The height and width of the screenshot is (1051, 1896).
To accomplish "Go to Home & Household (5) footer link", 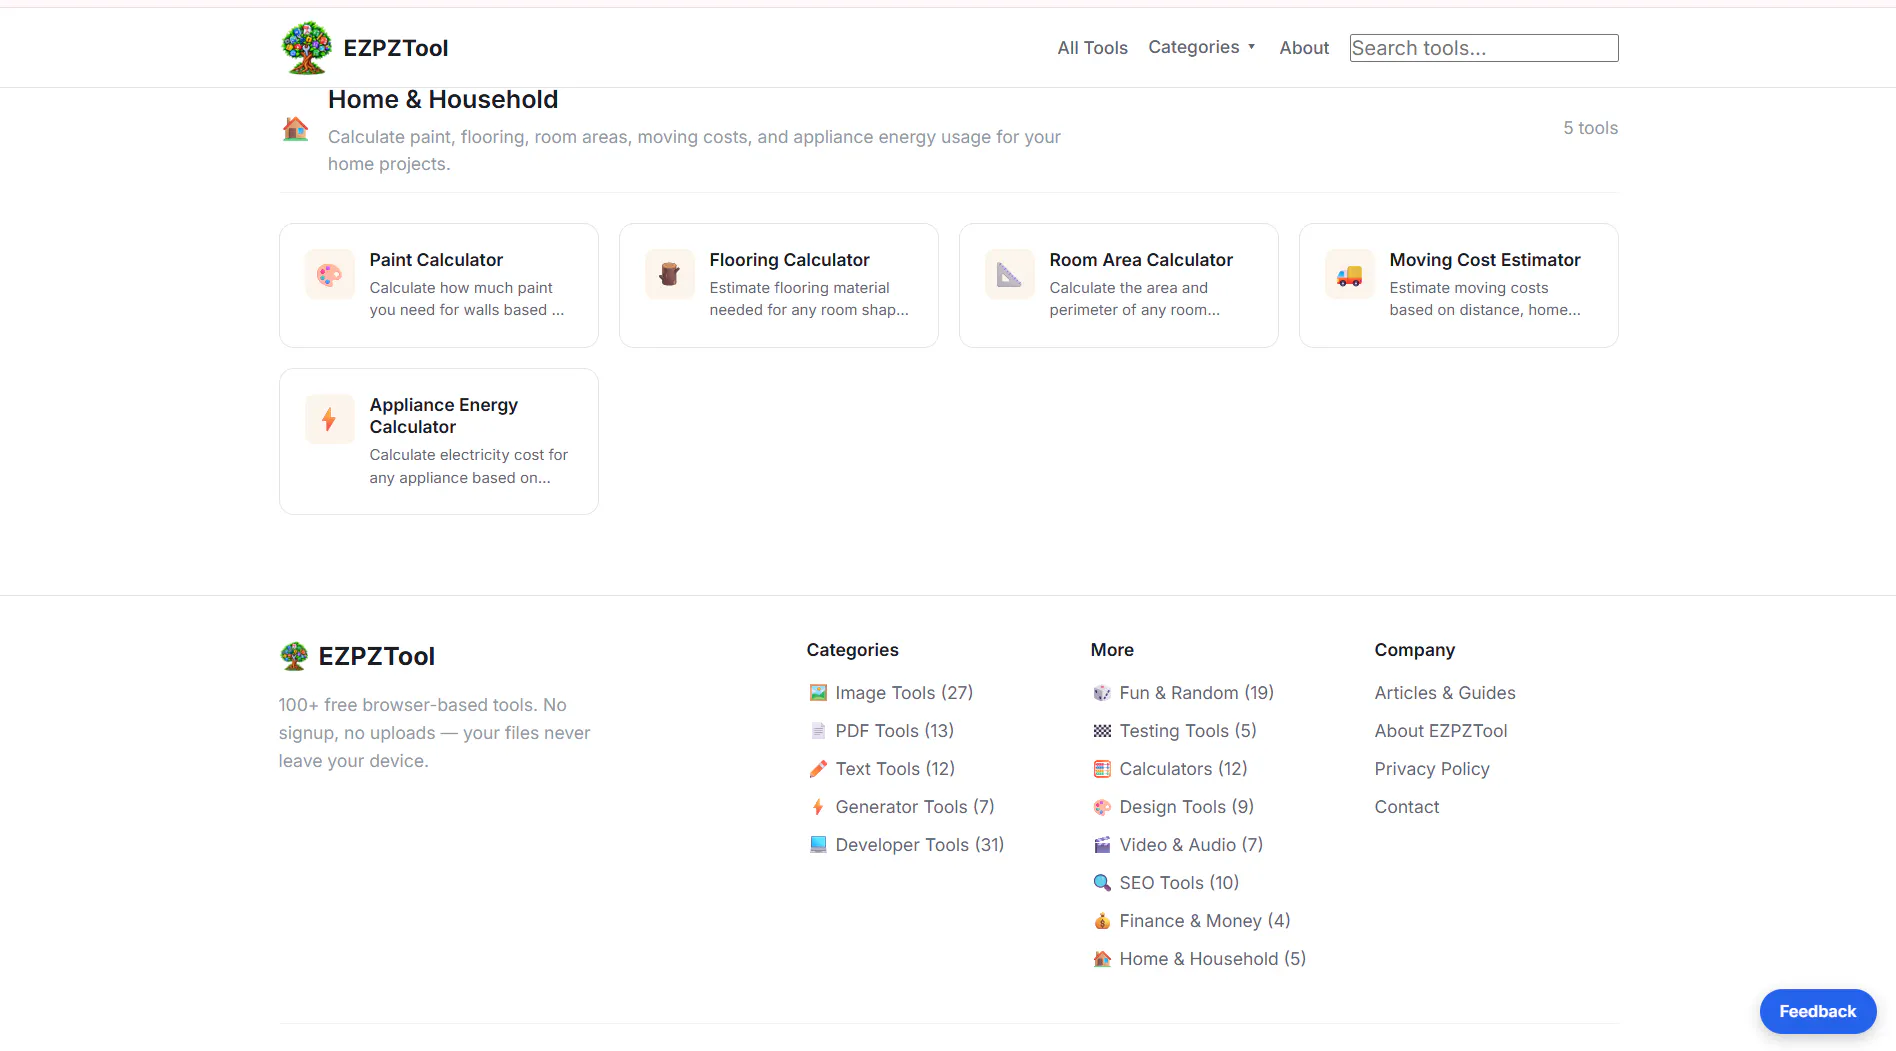I will tap(1212, 959).
